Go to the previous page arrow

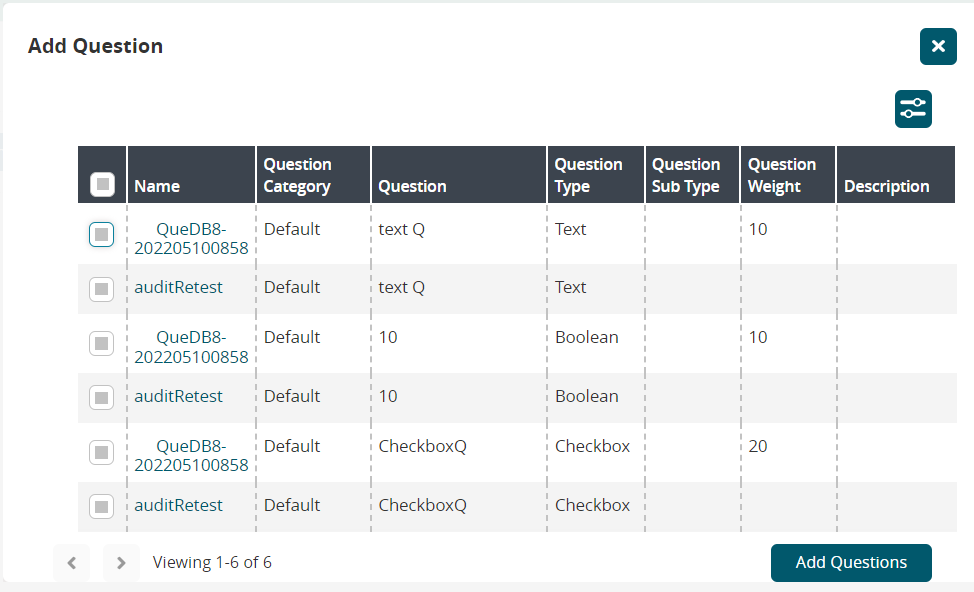coord(71,563)
